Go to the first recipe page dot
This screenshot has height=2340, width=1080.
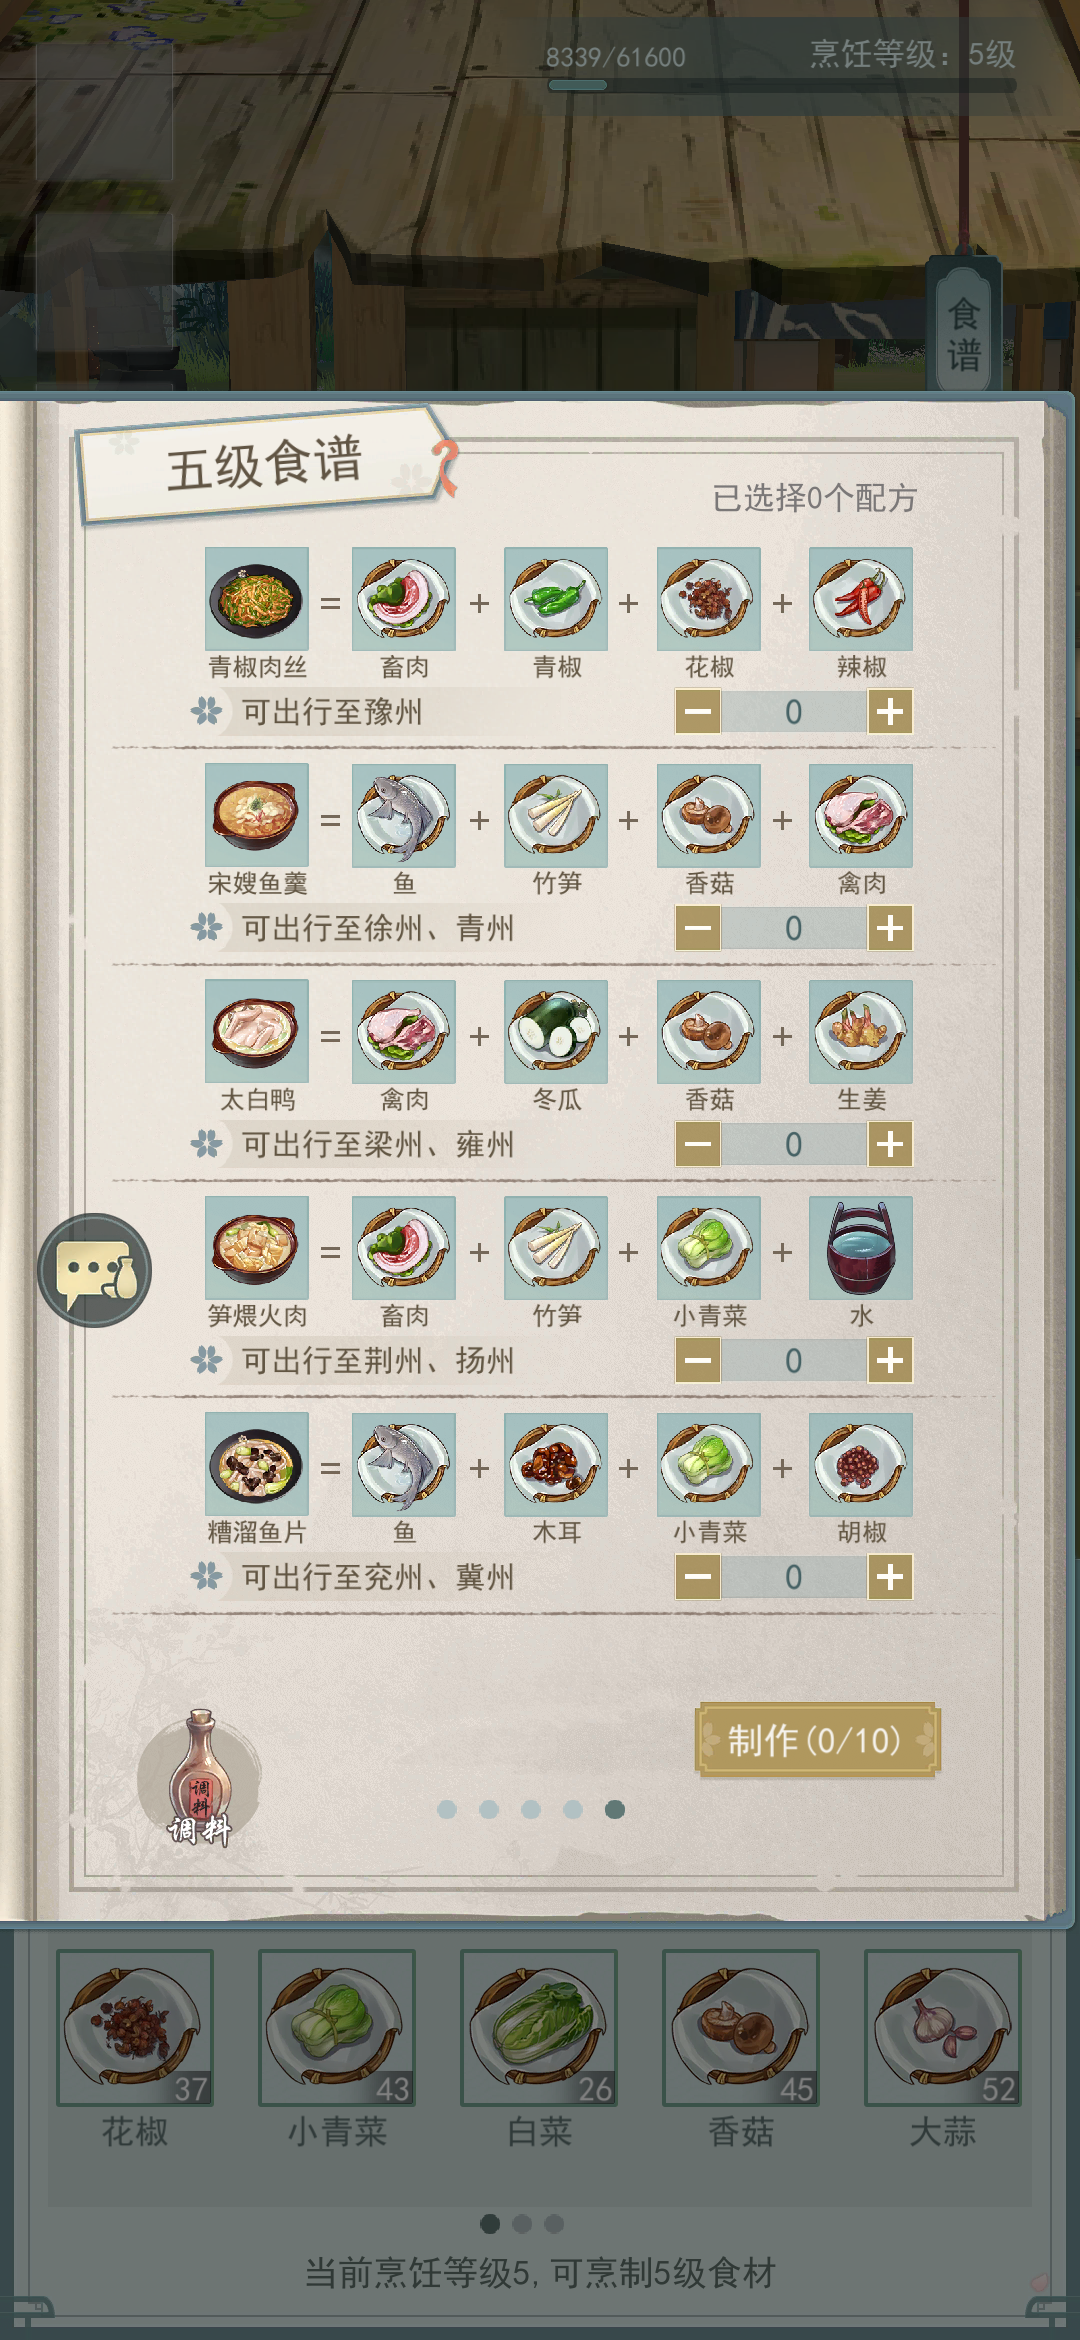[447, 1809]
